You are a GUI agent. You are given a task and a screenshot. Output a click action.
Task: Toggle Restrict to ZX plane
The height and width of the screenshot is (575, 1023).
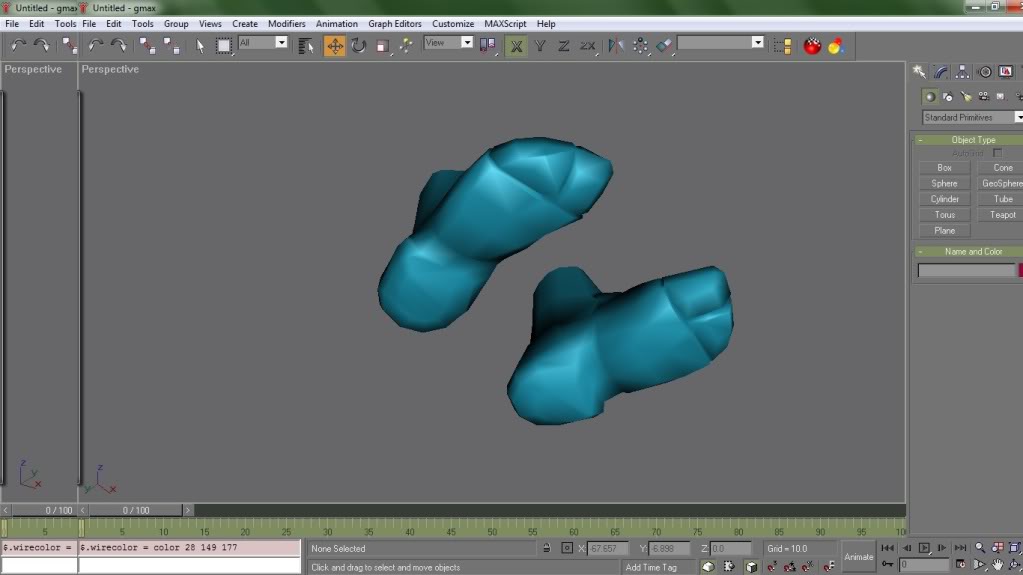(587, 46)
